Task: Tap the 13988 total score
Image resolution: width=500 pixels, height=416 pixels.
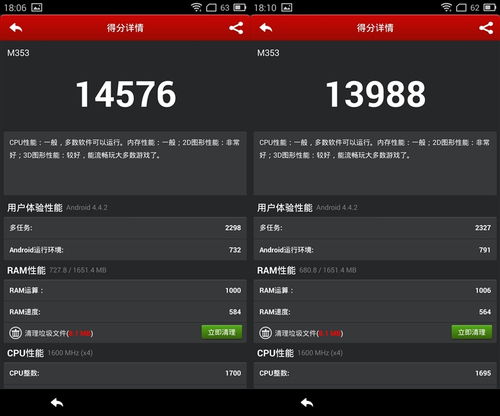Action: point(376,94)
